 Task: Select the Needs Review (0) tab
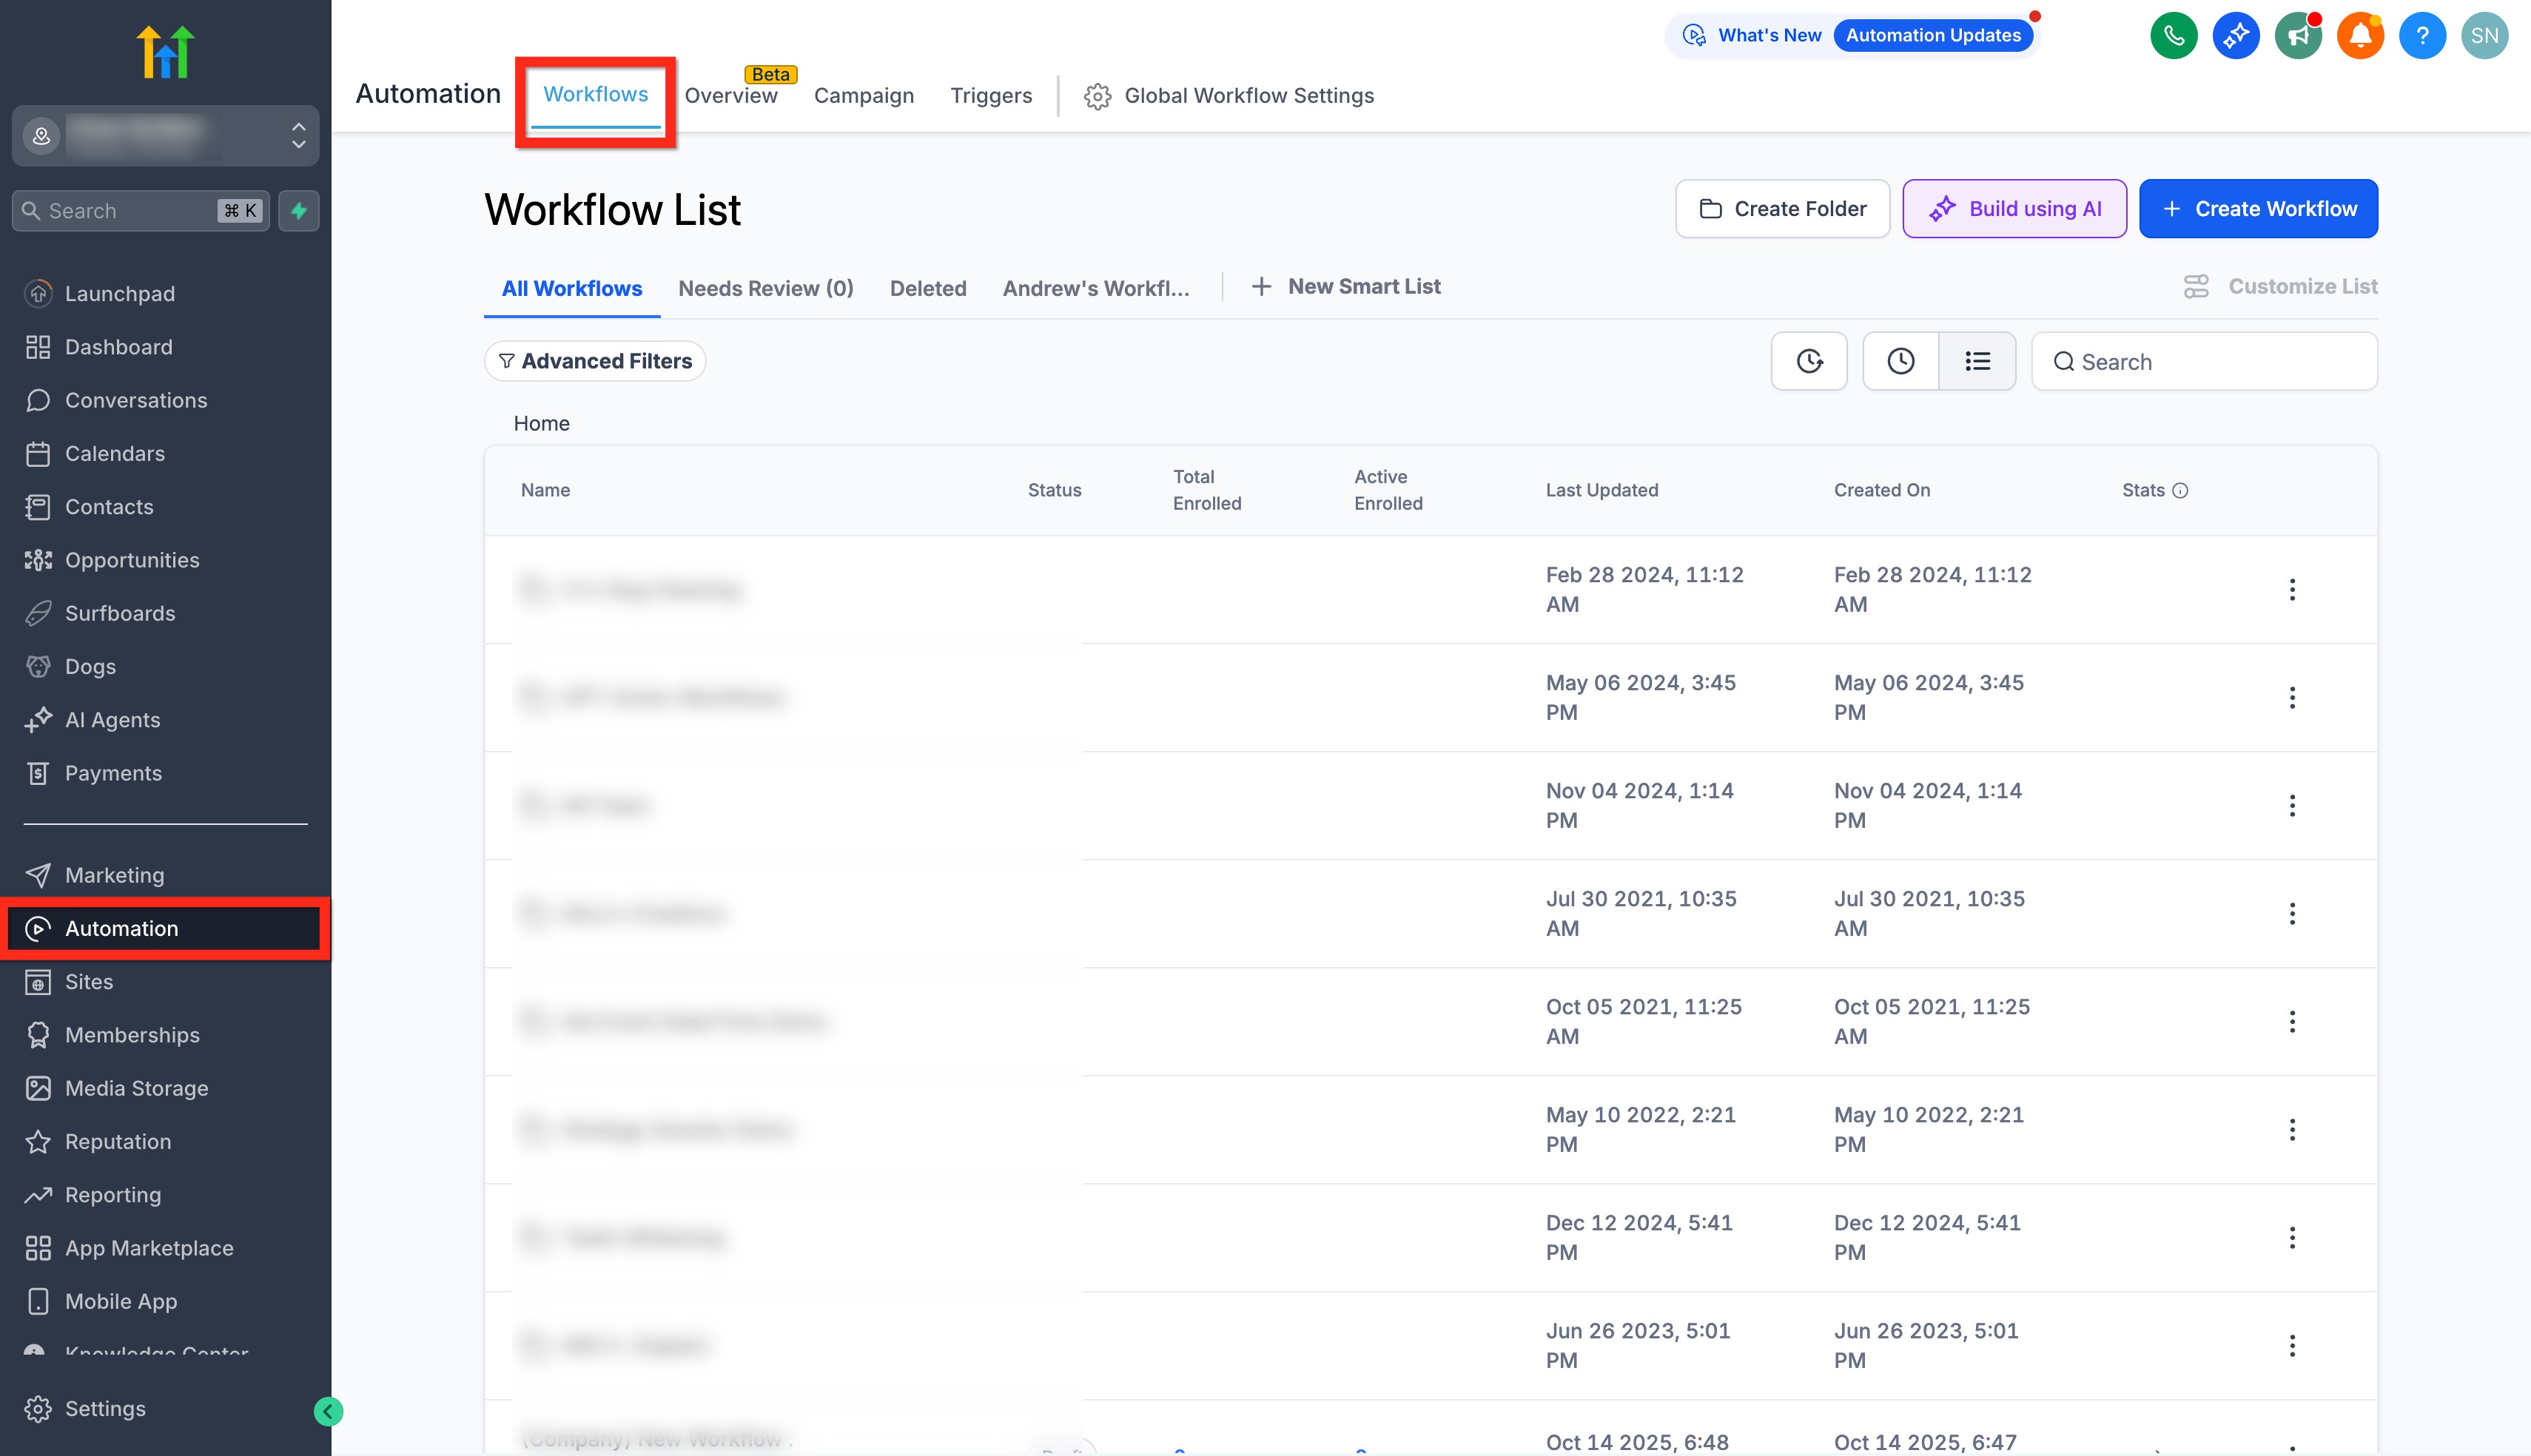point(765,288)
